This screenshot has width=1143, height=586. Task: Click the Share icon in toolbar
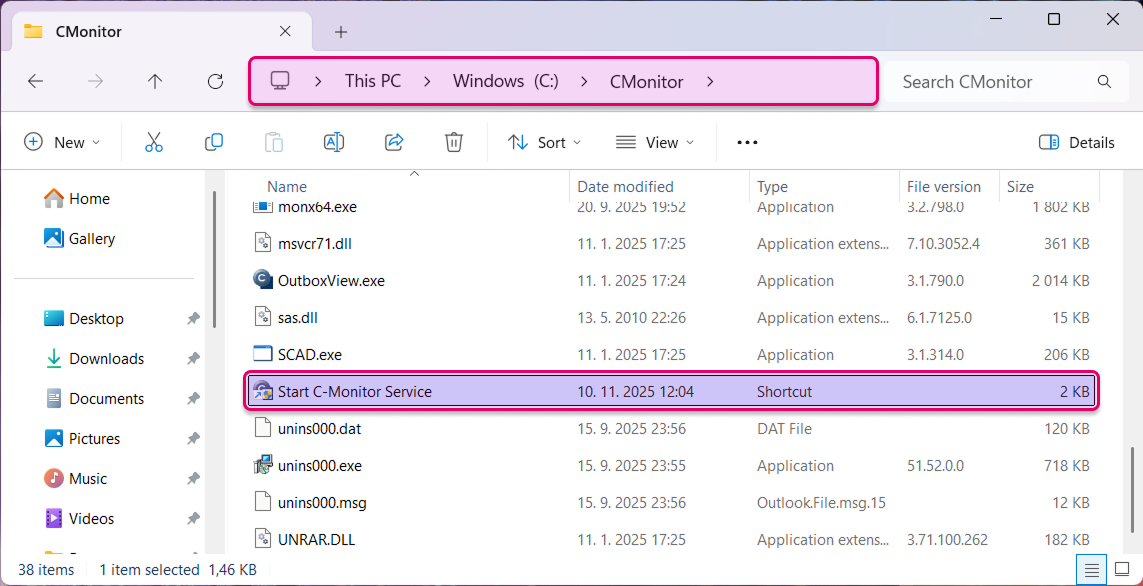point(394,142)
